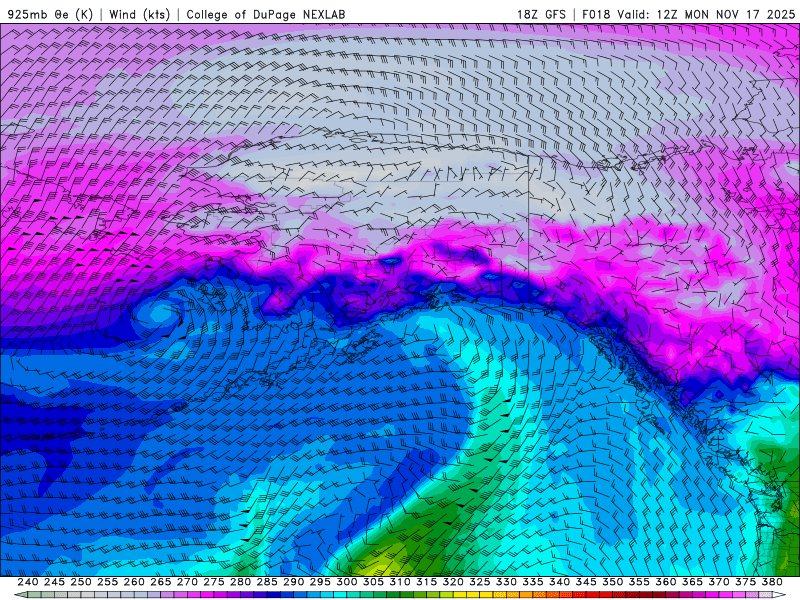Click the 290 value on the color scale

coord(293,582)
